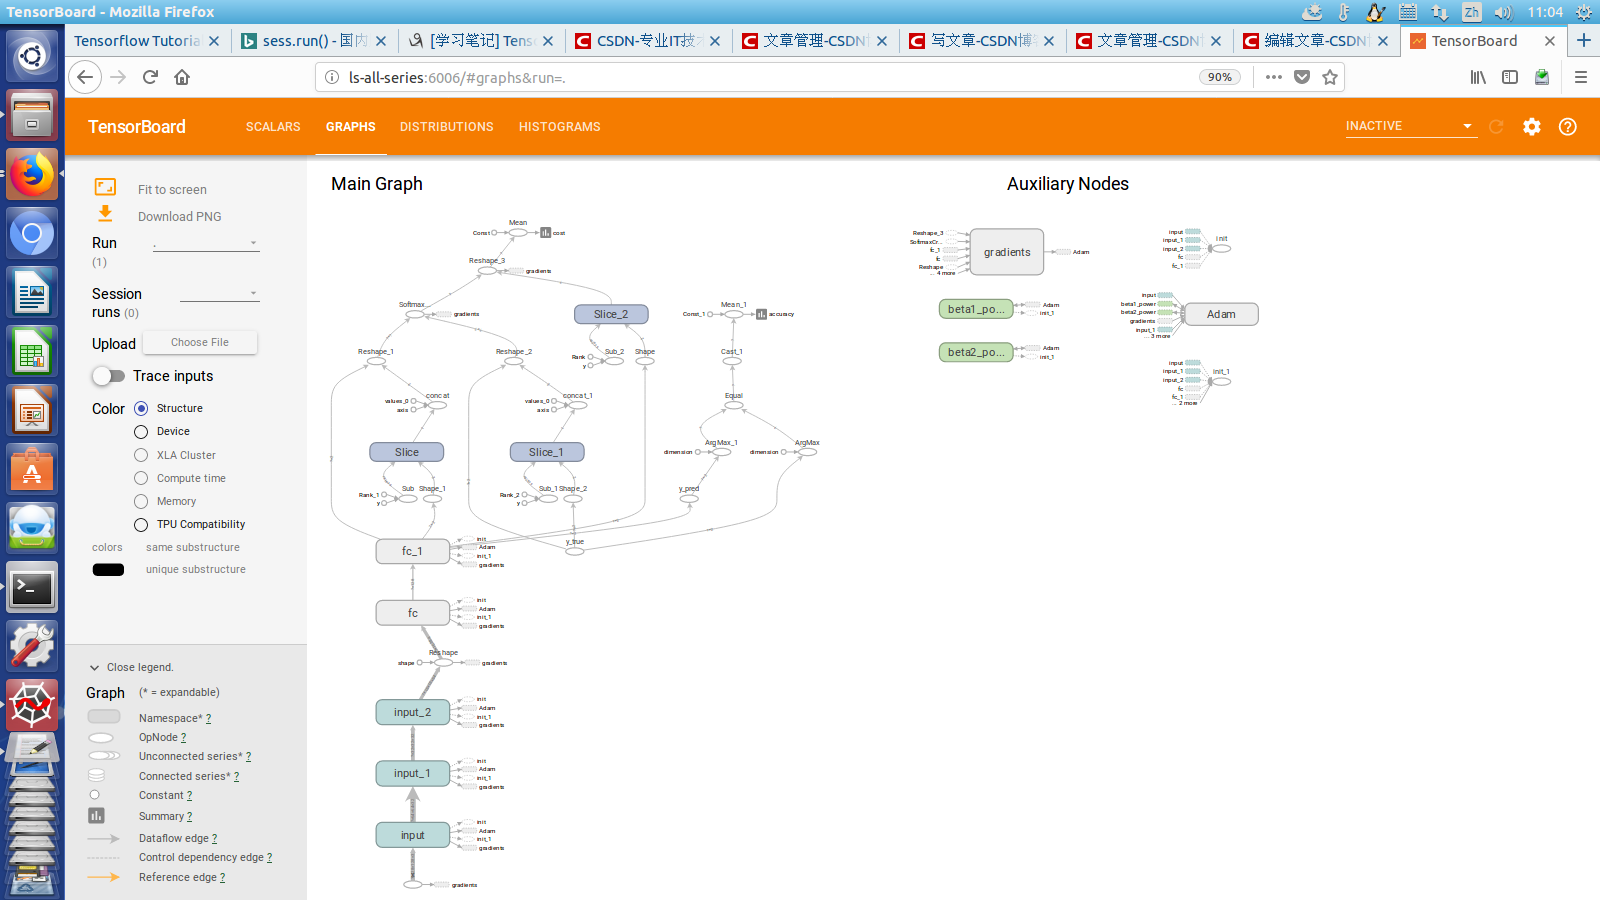Image resolution: width=1600 pixels, height=900 pixels.
Task: Select the fc node in the graph
Action: click(x=412, y=613)
